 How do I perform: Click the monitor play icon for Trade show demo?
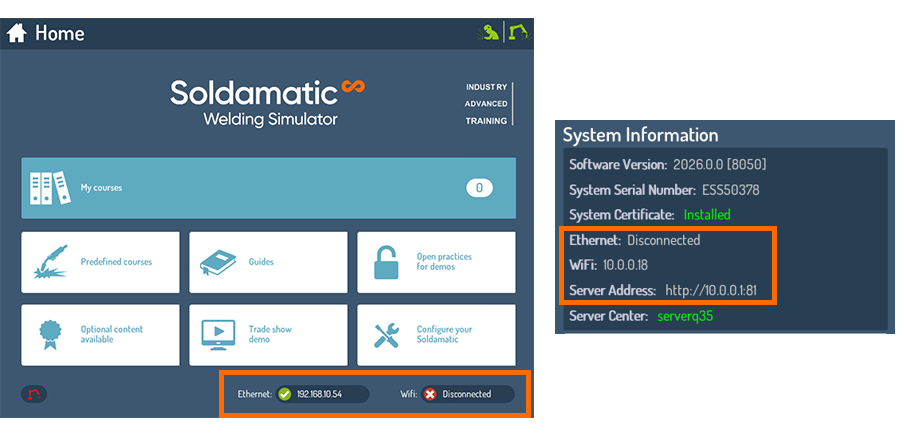pos(219,334)
